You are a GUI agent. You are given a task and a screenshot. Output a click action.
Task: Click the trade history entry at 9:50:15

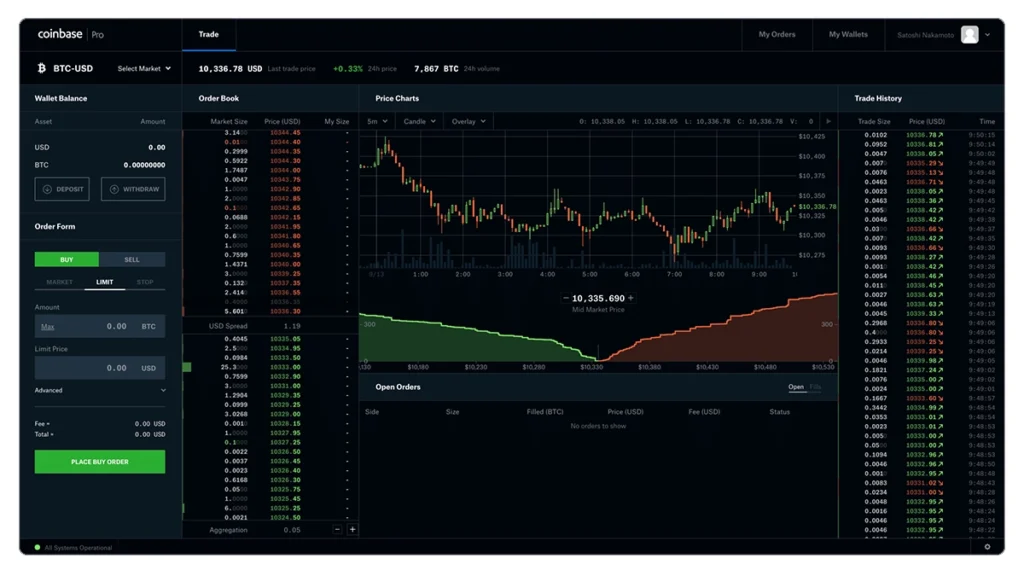pyautogui.click(x=921, y=135)
